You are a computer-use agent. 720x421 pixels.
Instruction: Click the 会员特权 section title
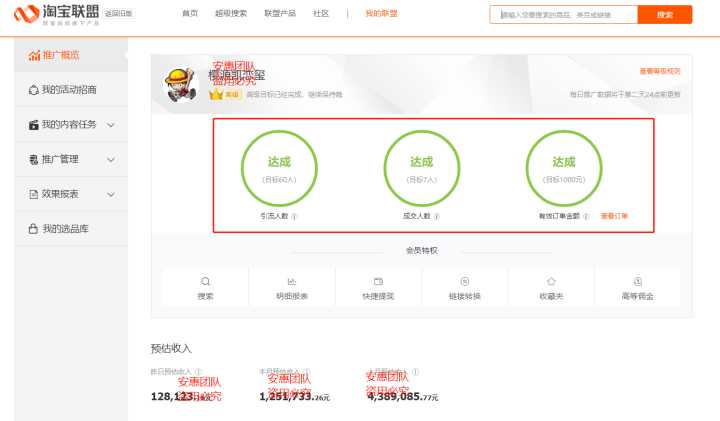pos(422,251)
